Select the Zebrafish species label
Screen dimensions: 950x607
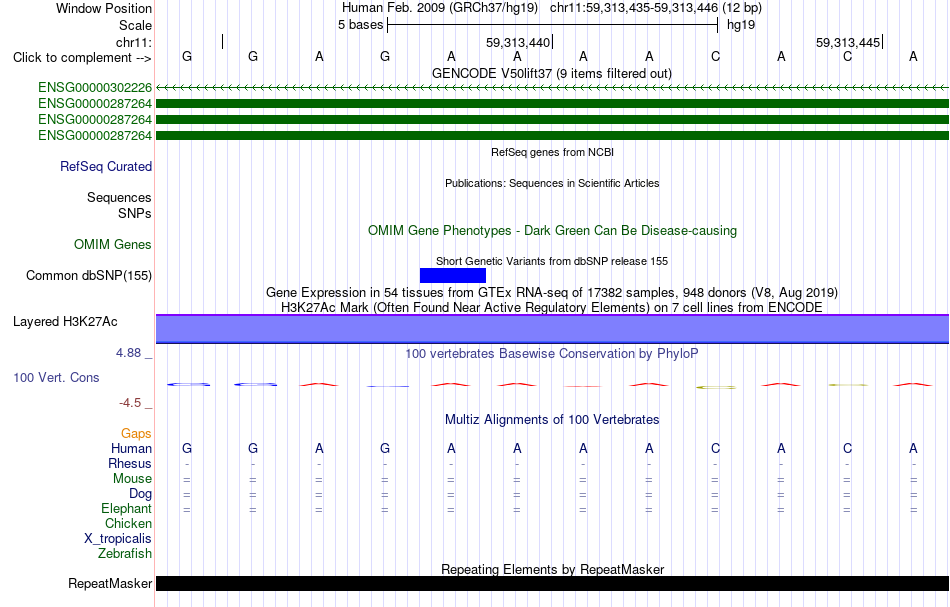point(125,553)
